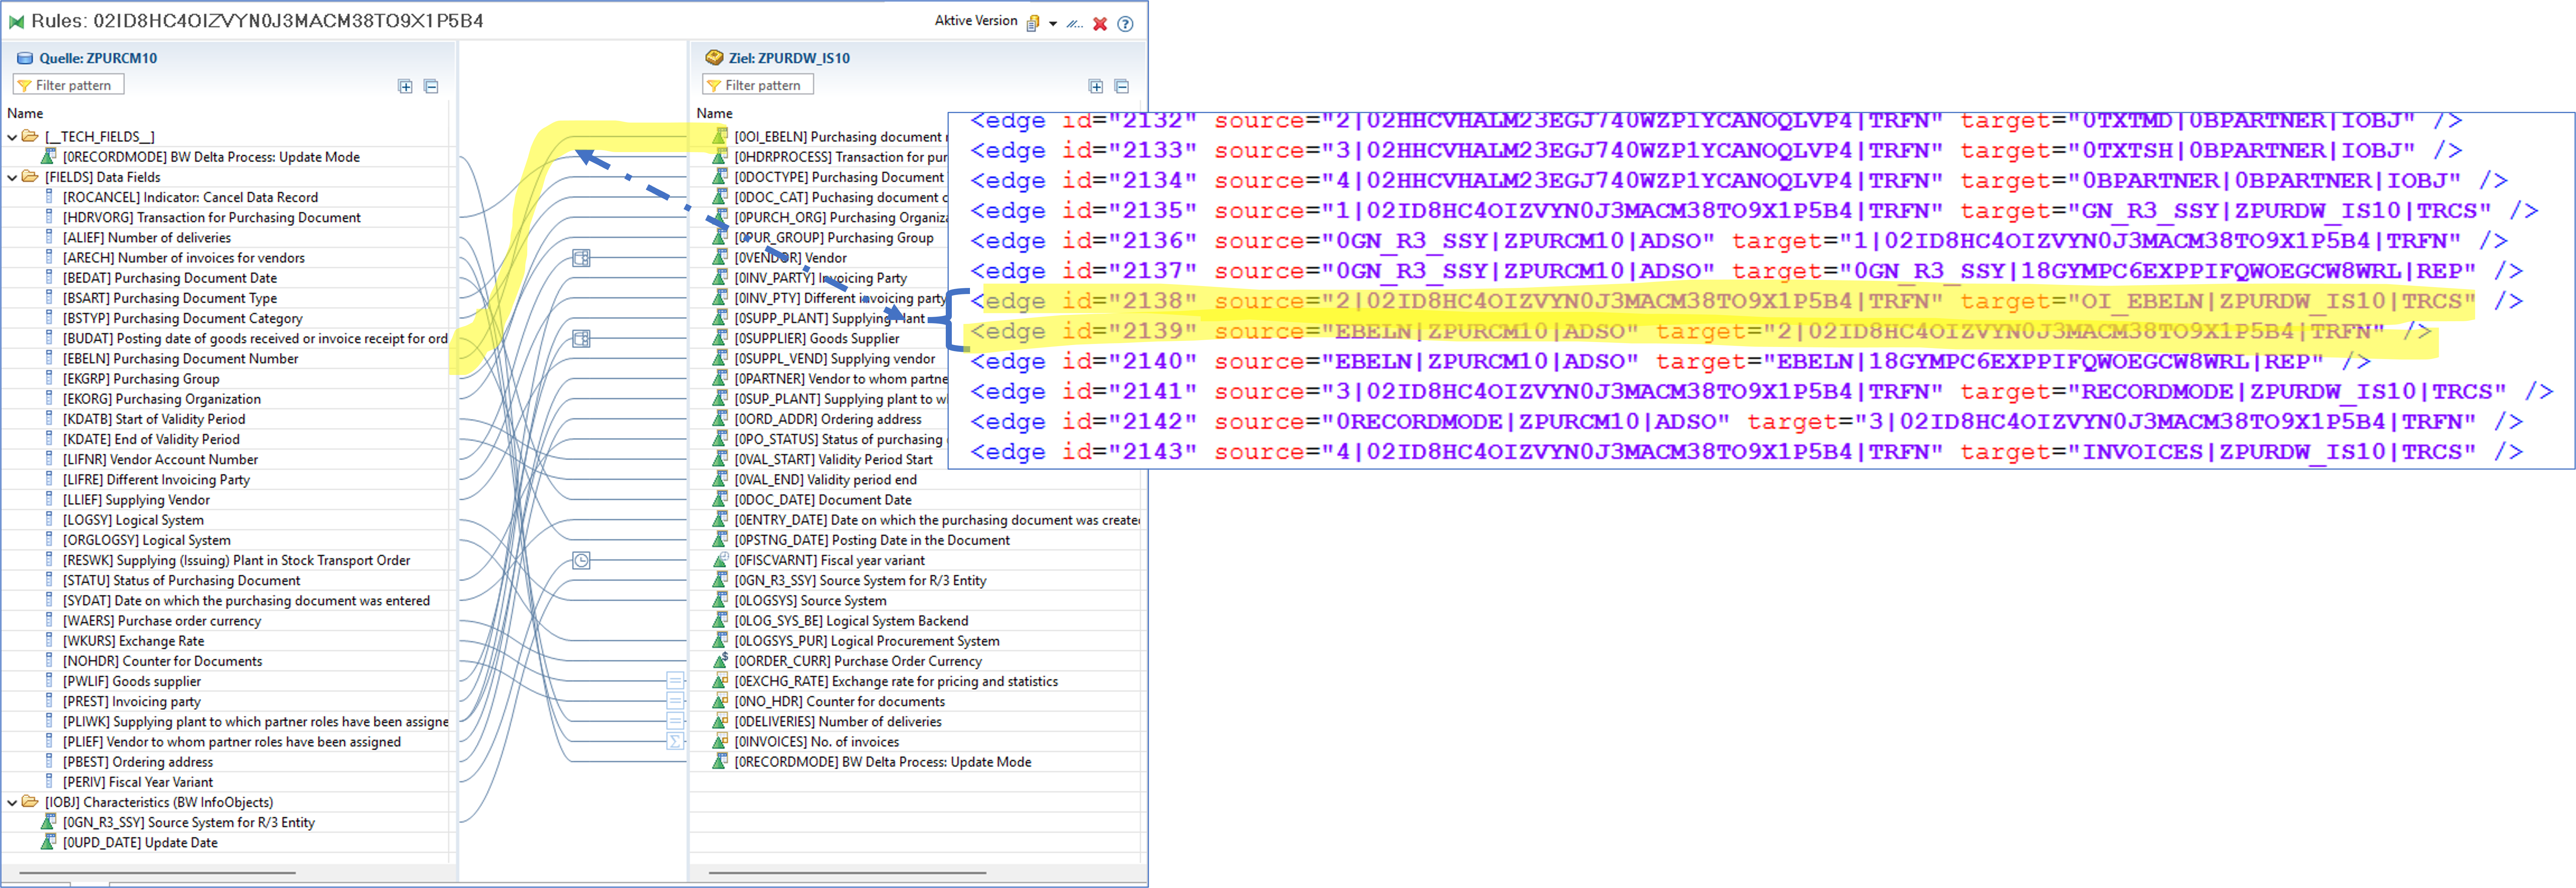Collapse all nodes in Quelle source panel
This screenshot has height=888, width=2576.
click(x=431, y=87)
